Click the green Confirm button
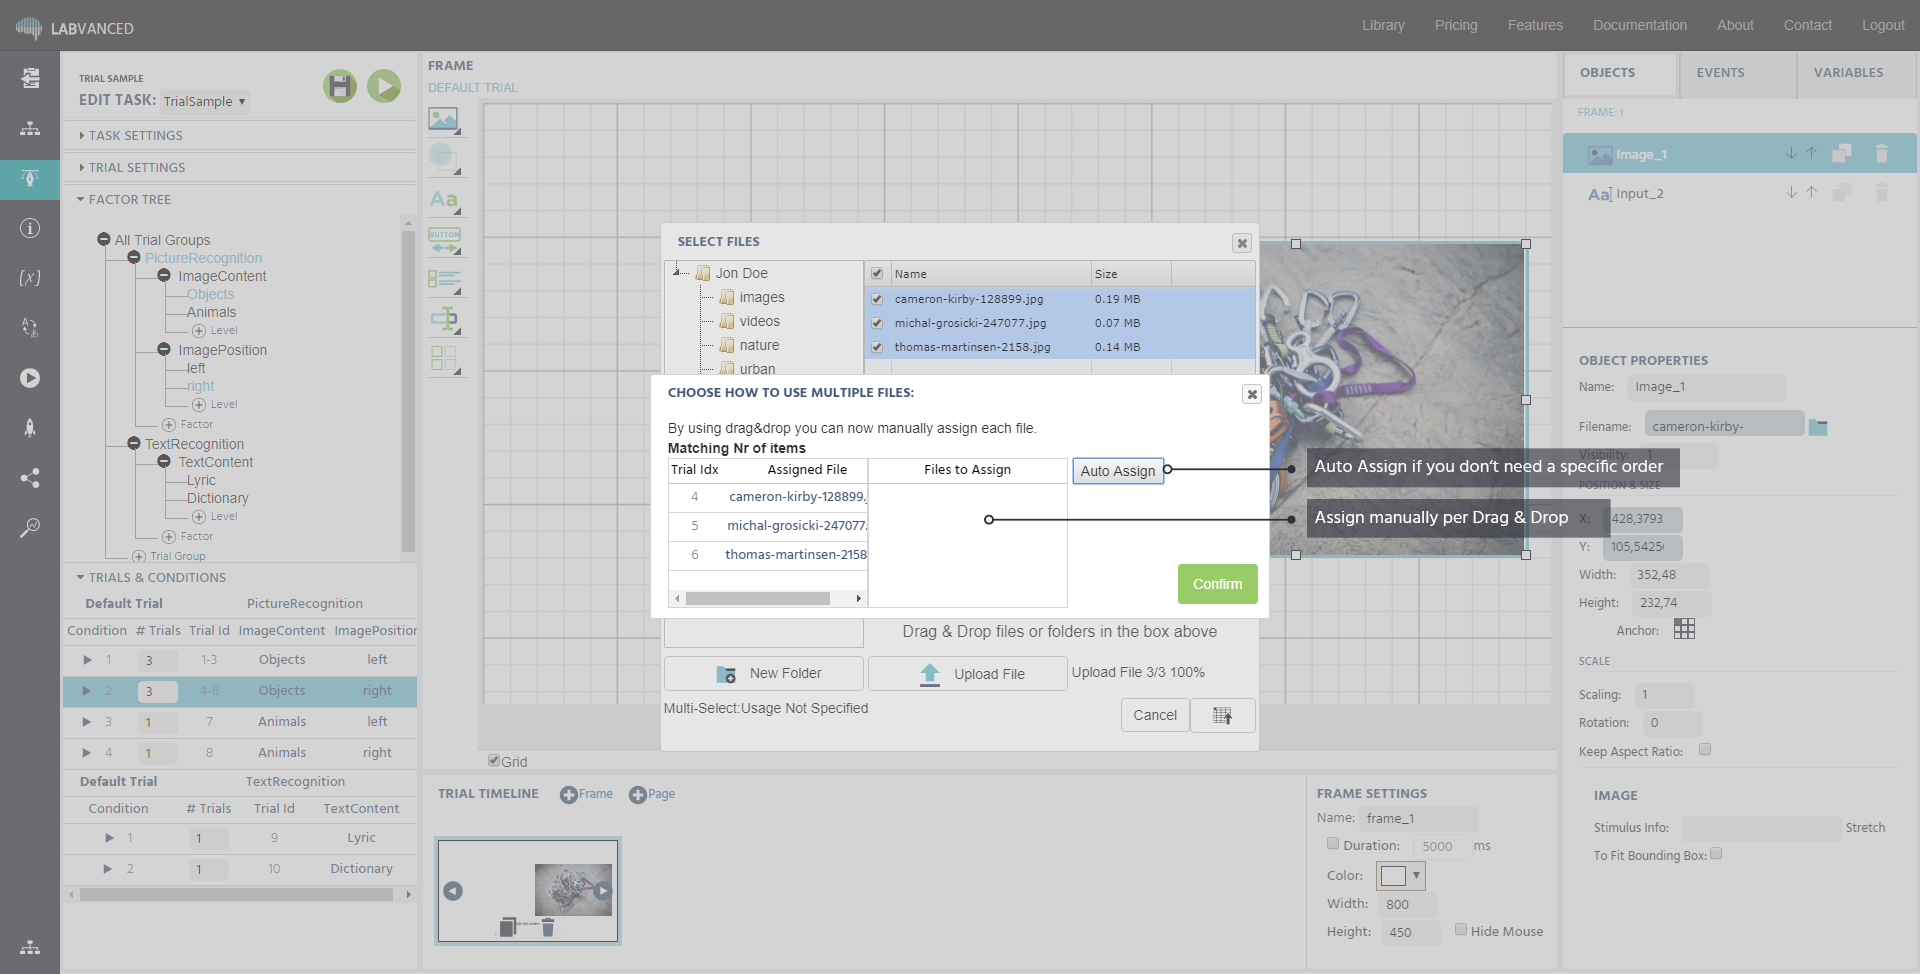 [x=1217, y=584]
